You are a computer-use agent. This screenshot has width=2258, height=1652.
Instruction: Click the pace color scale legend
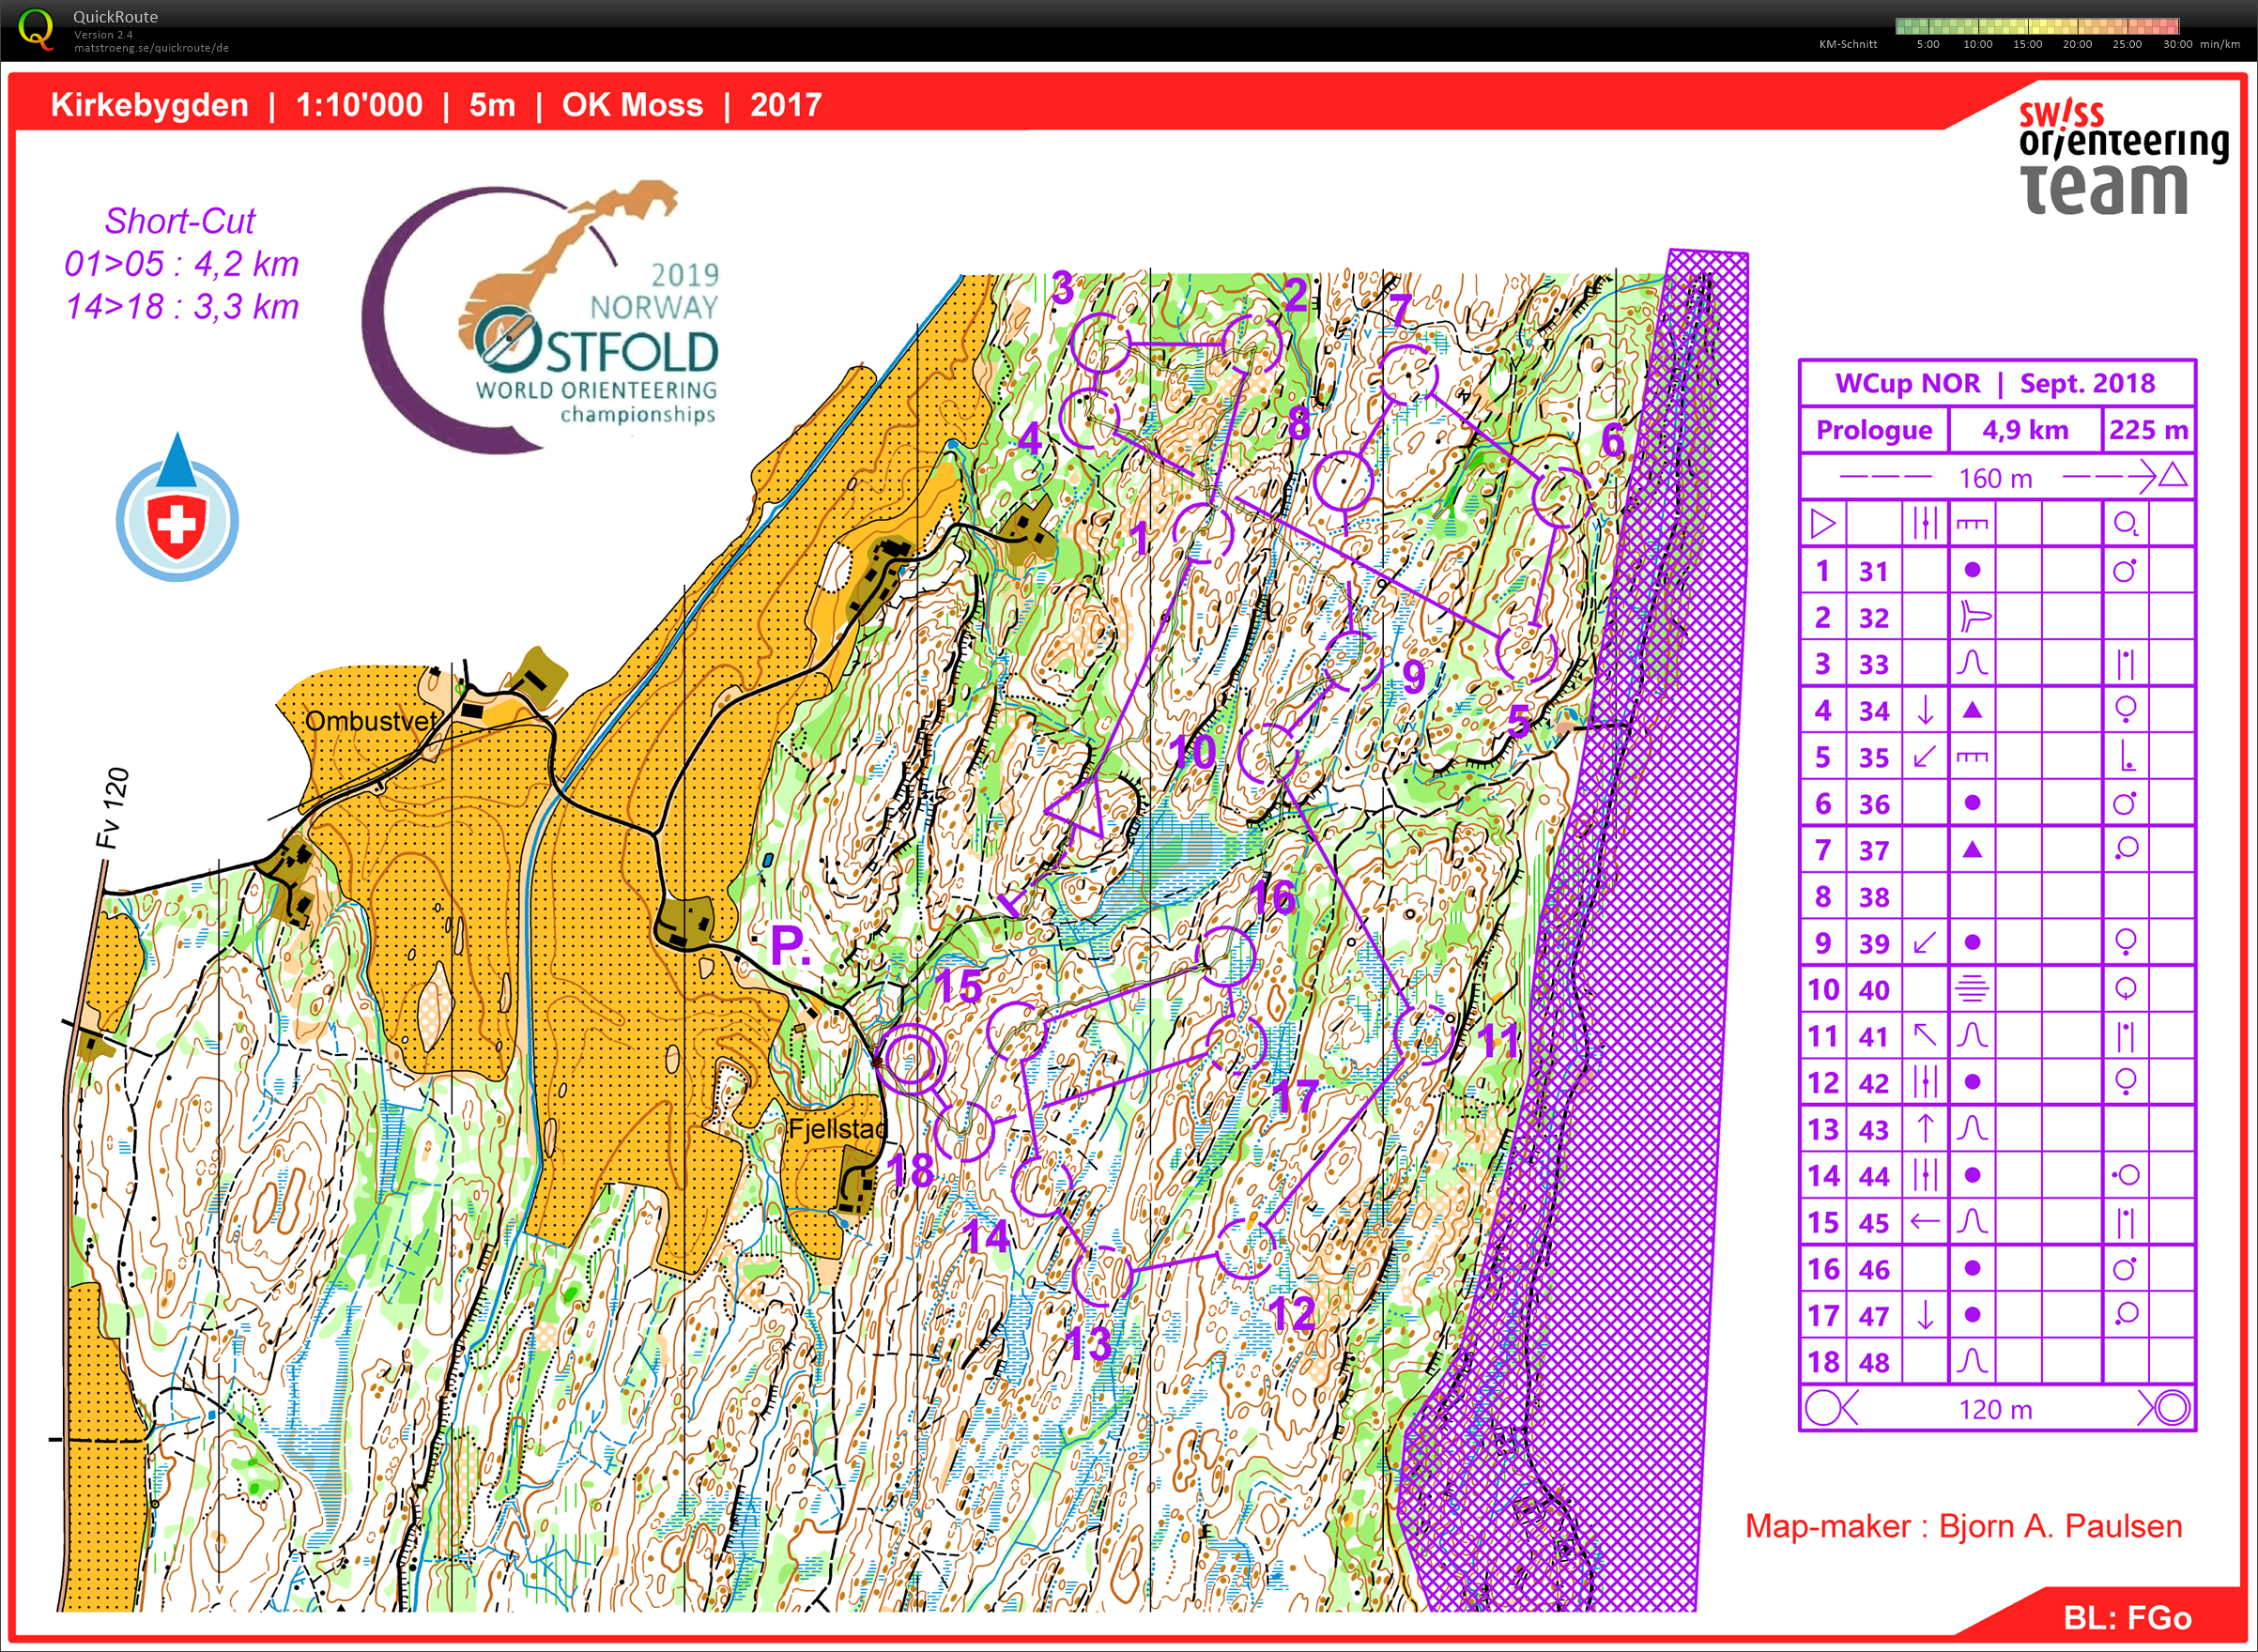(2036, 26)
